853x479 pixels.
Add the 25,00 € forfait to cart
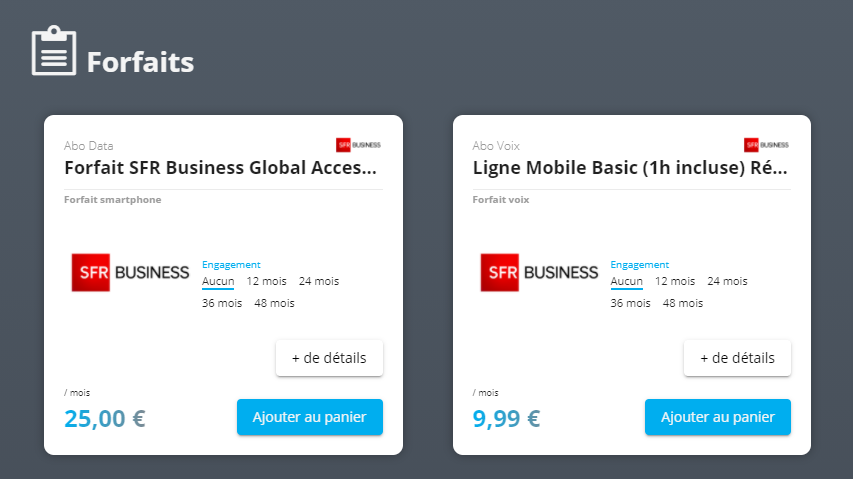[x=310, y=417]
